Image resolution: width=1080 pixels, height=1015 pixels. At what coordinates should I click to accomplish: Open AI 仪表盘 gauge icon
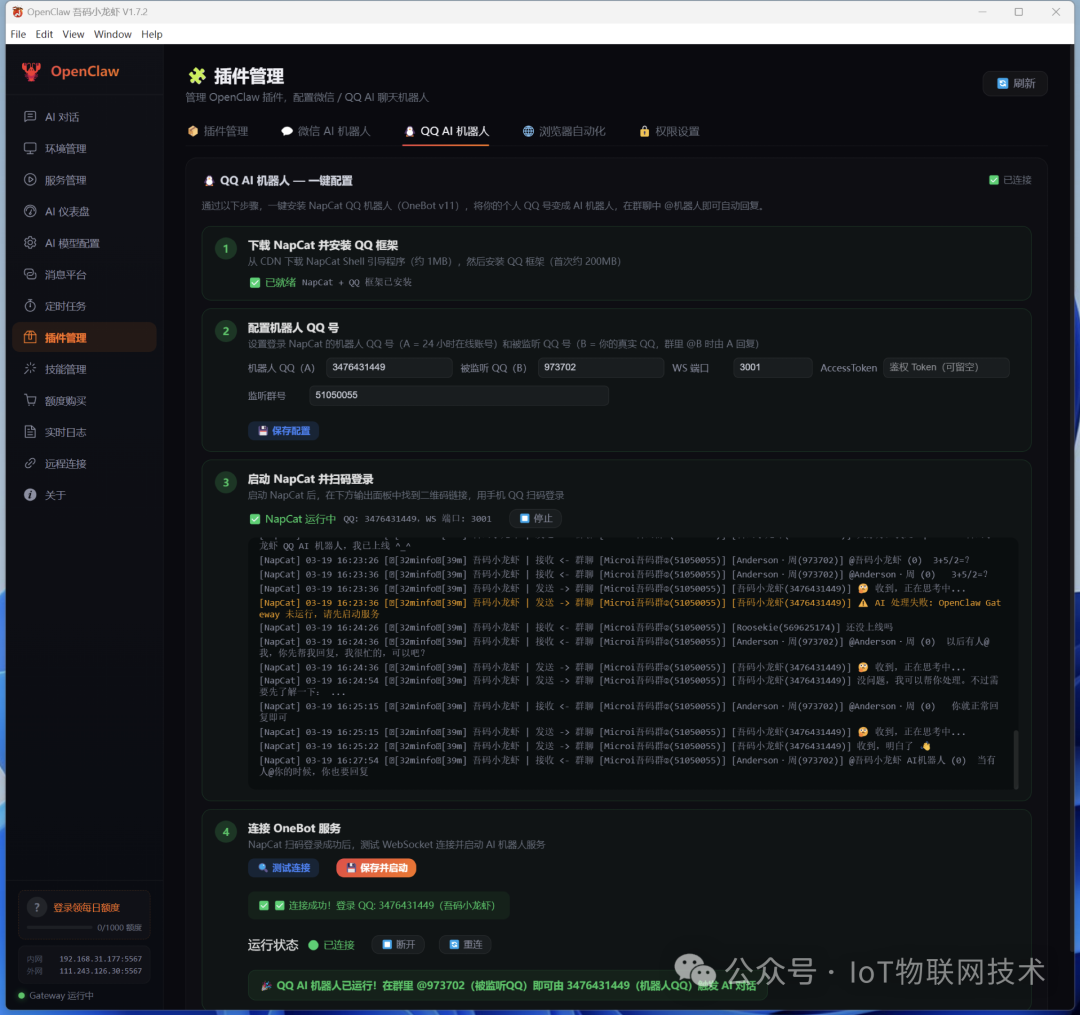pos(30,211)
